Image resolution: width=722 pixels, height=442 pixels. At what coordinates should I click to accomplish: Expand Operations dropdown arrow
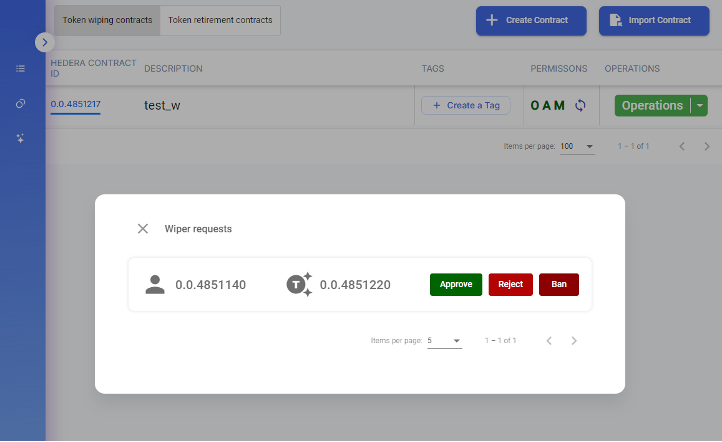pyautogui.click(x=701, y=105)
